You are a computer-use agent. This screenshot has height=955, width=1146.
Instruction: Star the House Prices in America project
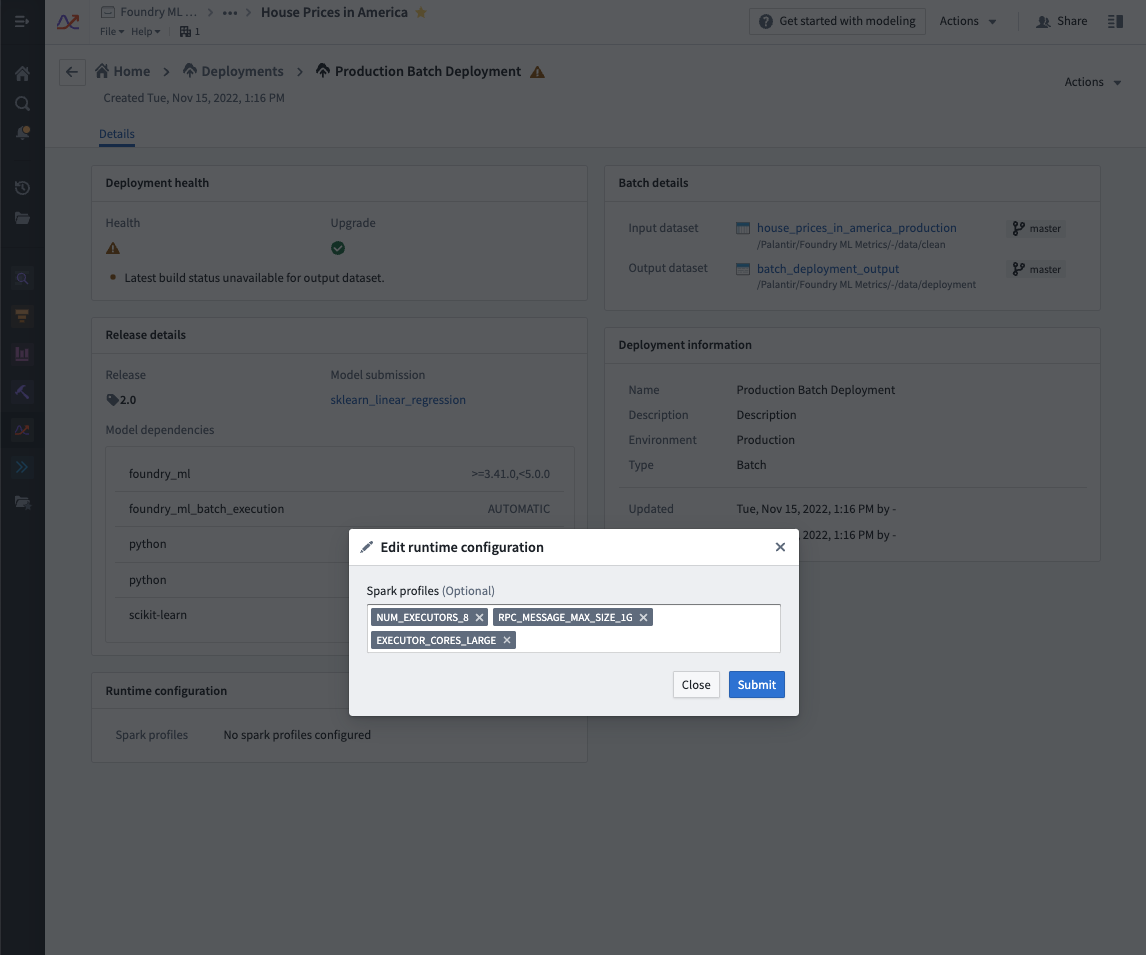[x=421, y=12]
